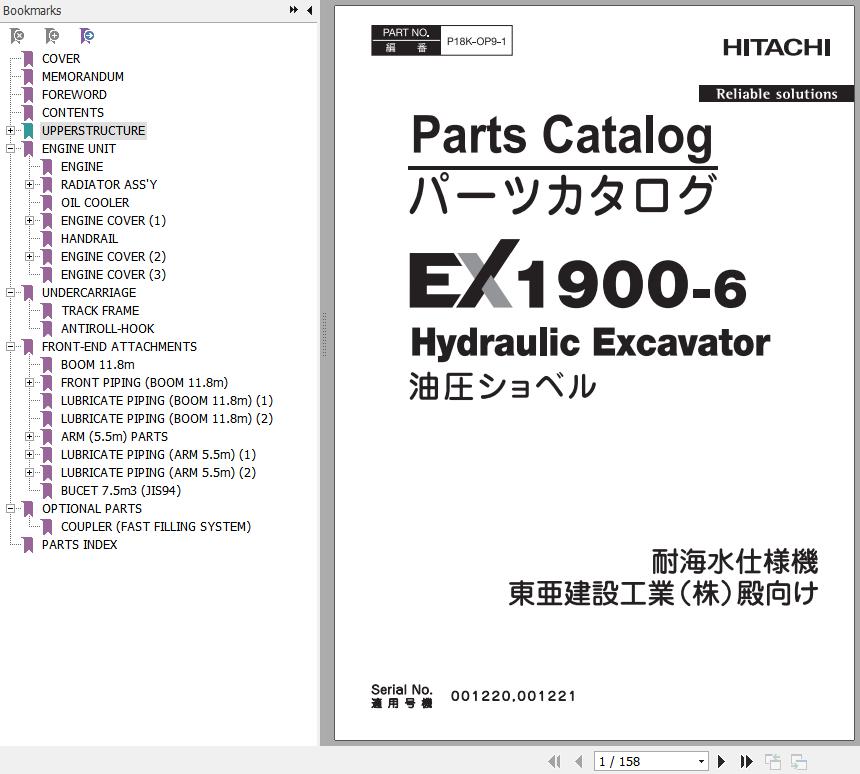Screen dimensions: 860x774
Task: Open LUBRICATE PIPING (BOOM 11.8m) (2)
Action: (167, 419)
